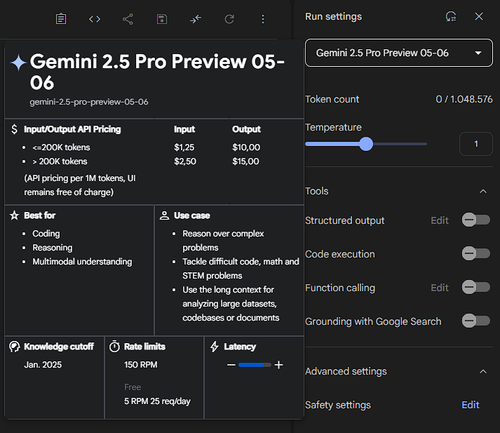Click the Use the long context item
Image resolution: width=500 pixels, height=433 pixels.
pyautogui.click(x=231, y=304)
